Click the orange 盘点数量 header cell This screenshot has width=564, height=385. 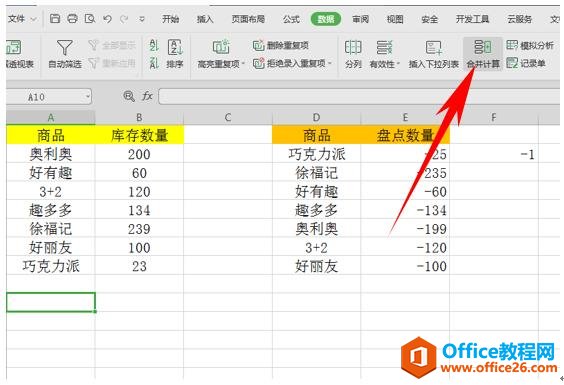tap(405, 135)
